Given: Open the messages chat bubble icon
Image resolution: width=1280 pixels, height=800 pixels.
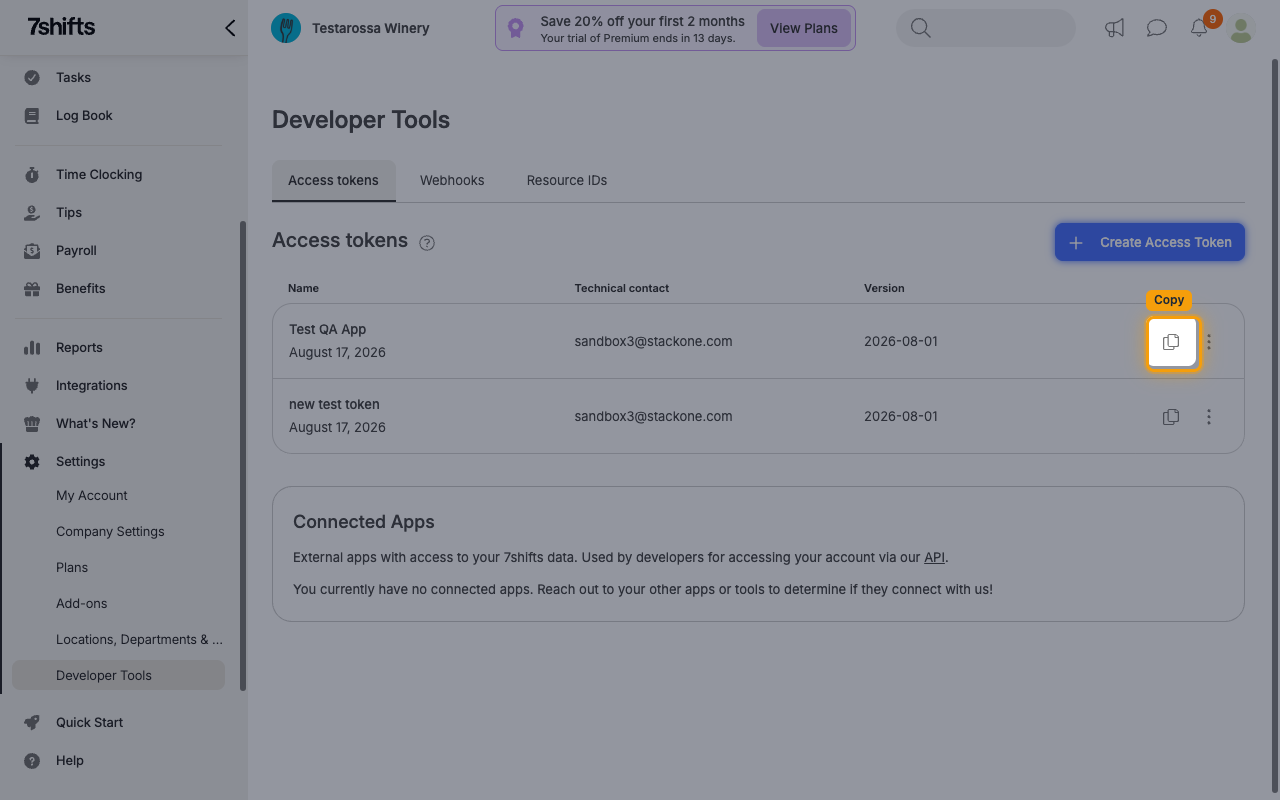Looking at the screenshot, I should 1157,28.
